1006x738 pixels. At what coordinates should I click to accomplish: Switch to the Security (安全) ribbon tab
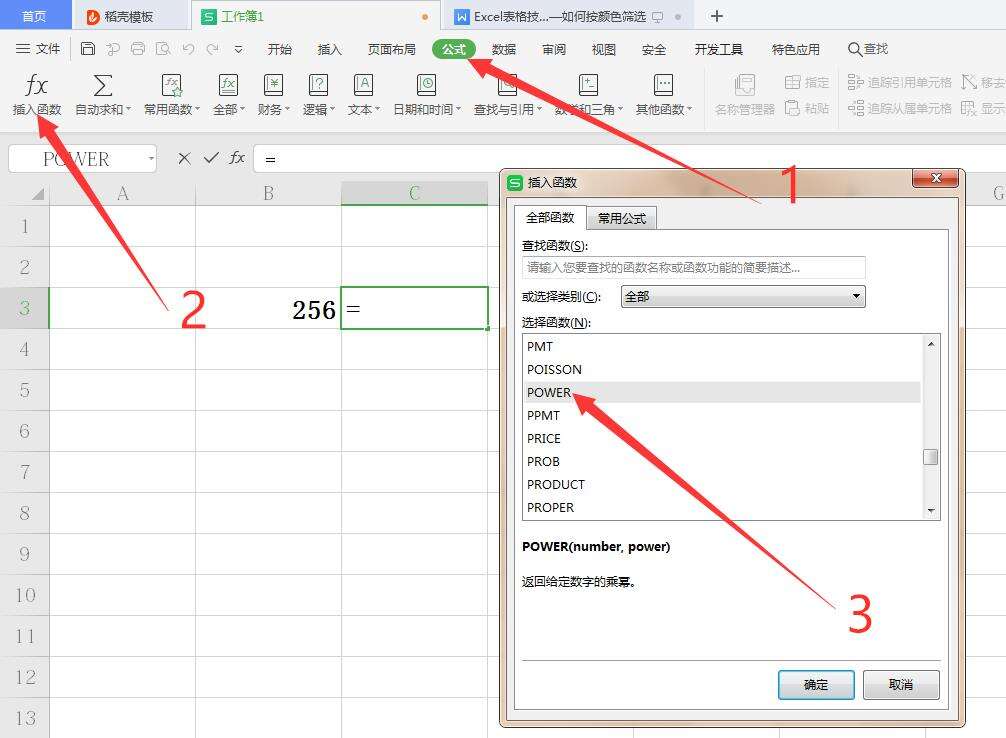(654, 49)
